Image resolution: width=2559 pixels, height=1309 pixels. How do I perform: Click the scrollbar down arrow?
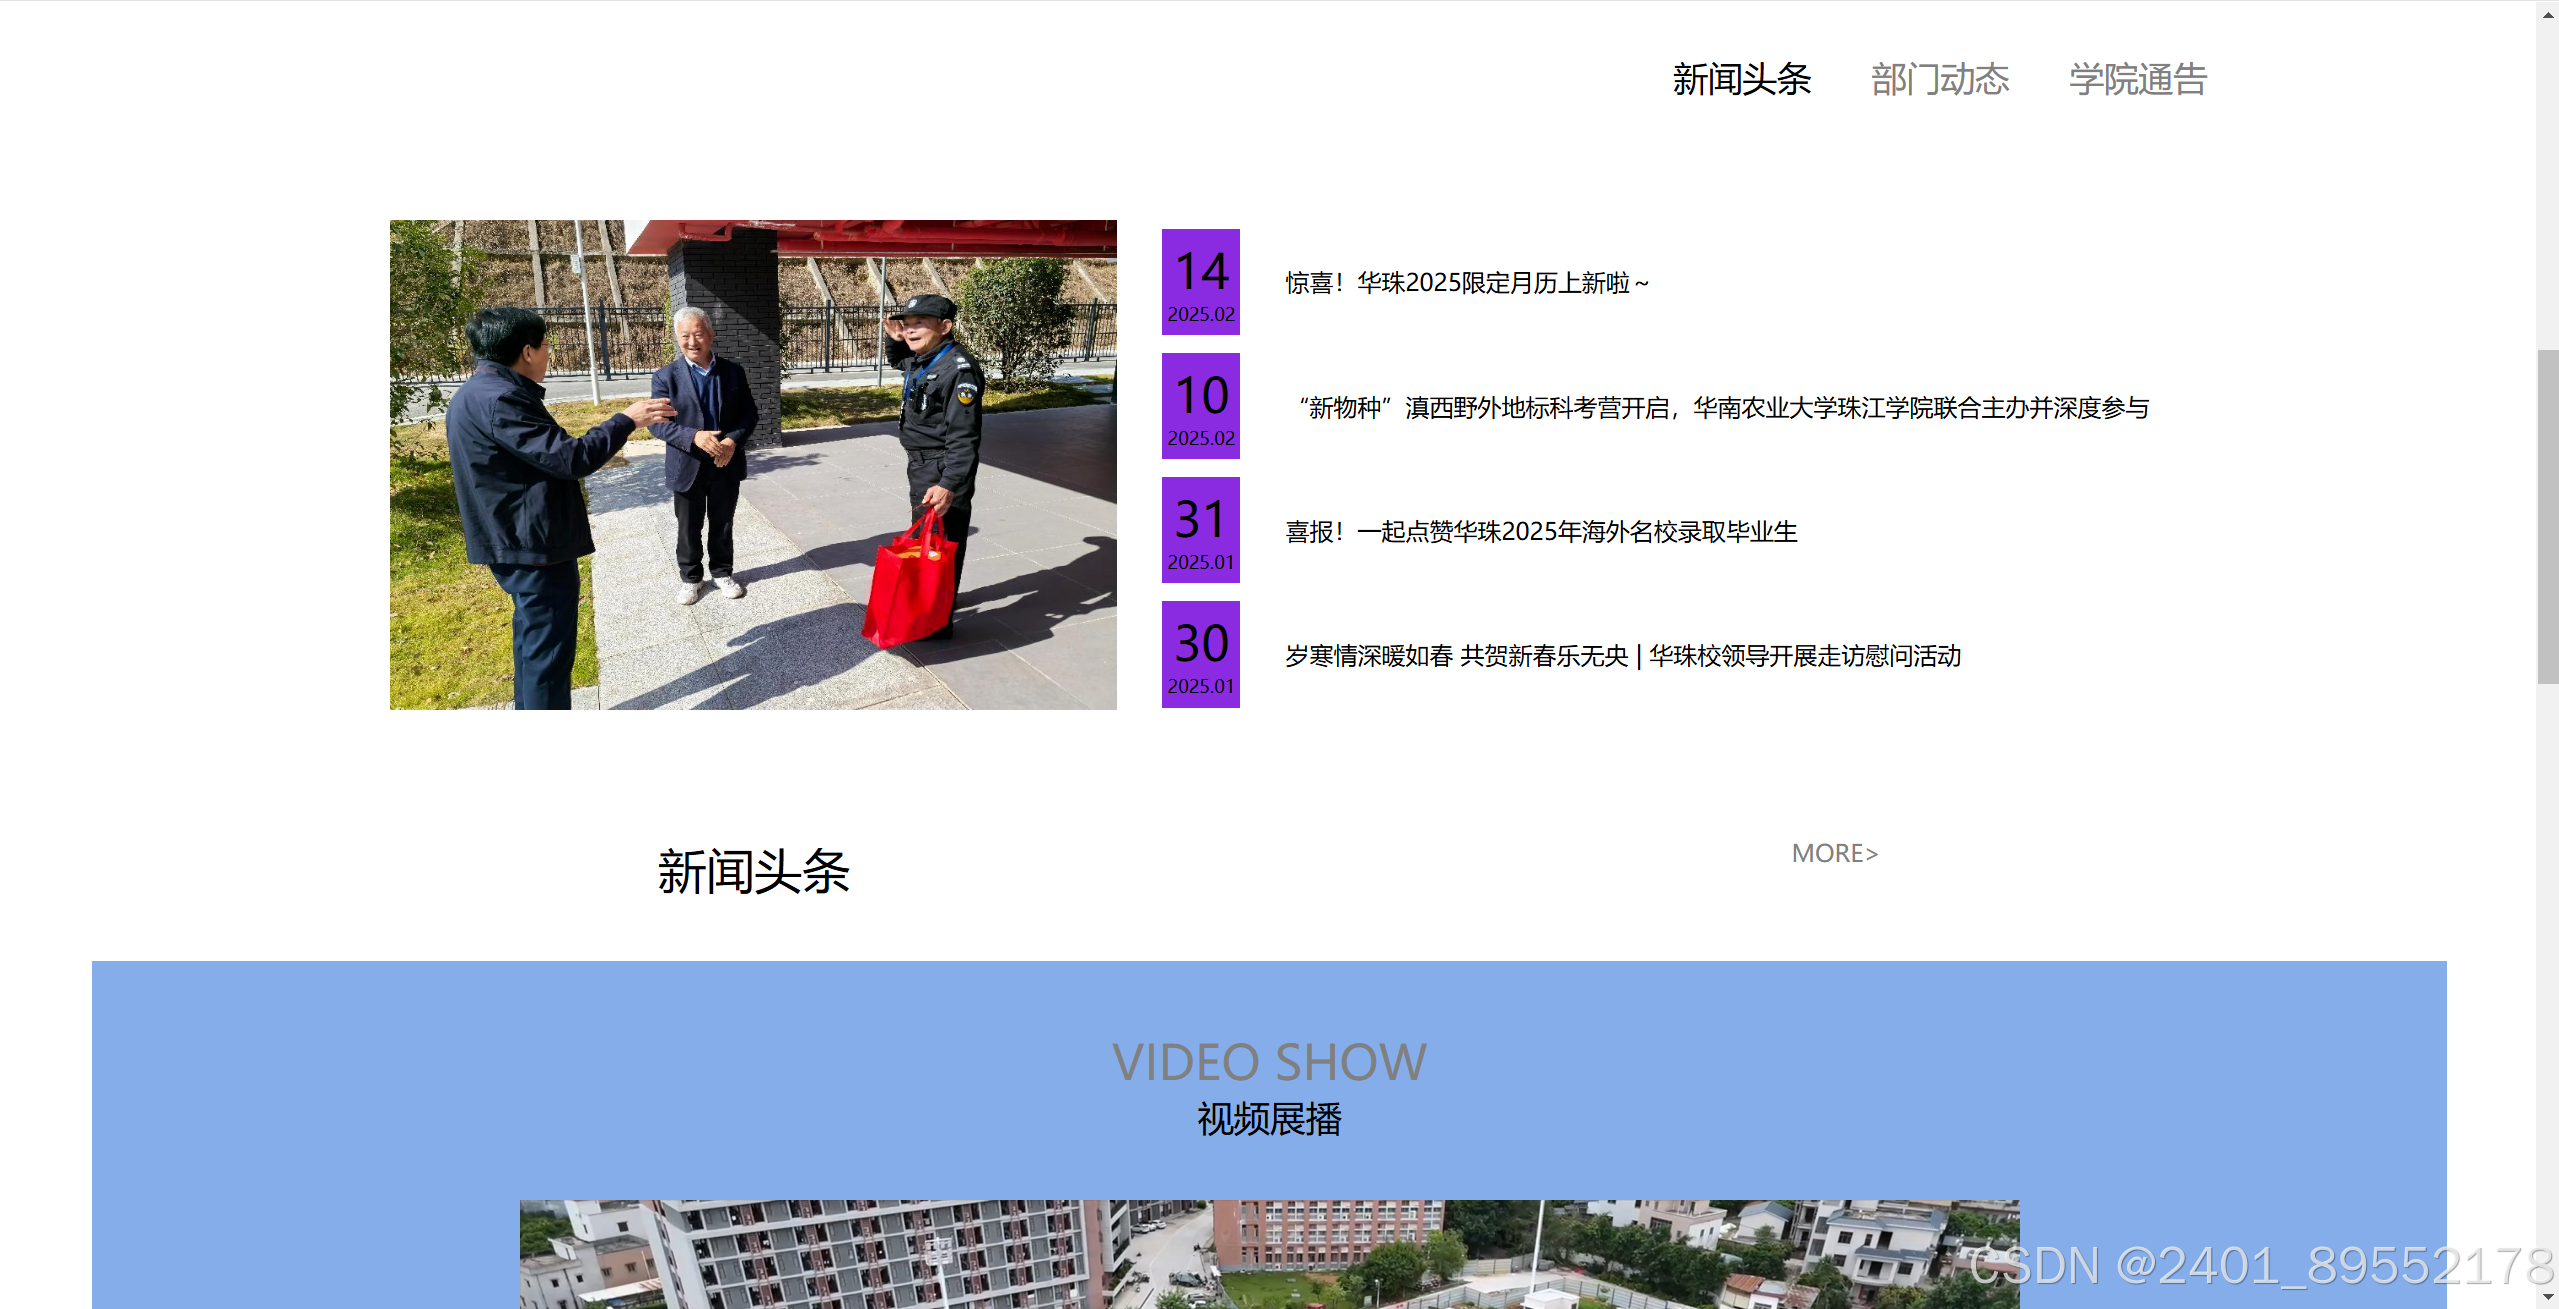(2547, 1297)
